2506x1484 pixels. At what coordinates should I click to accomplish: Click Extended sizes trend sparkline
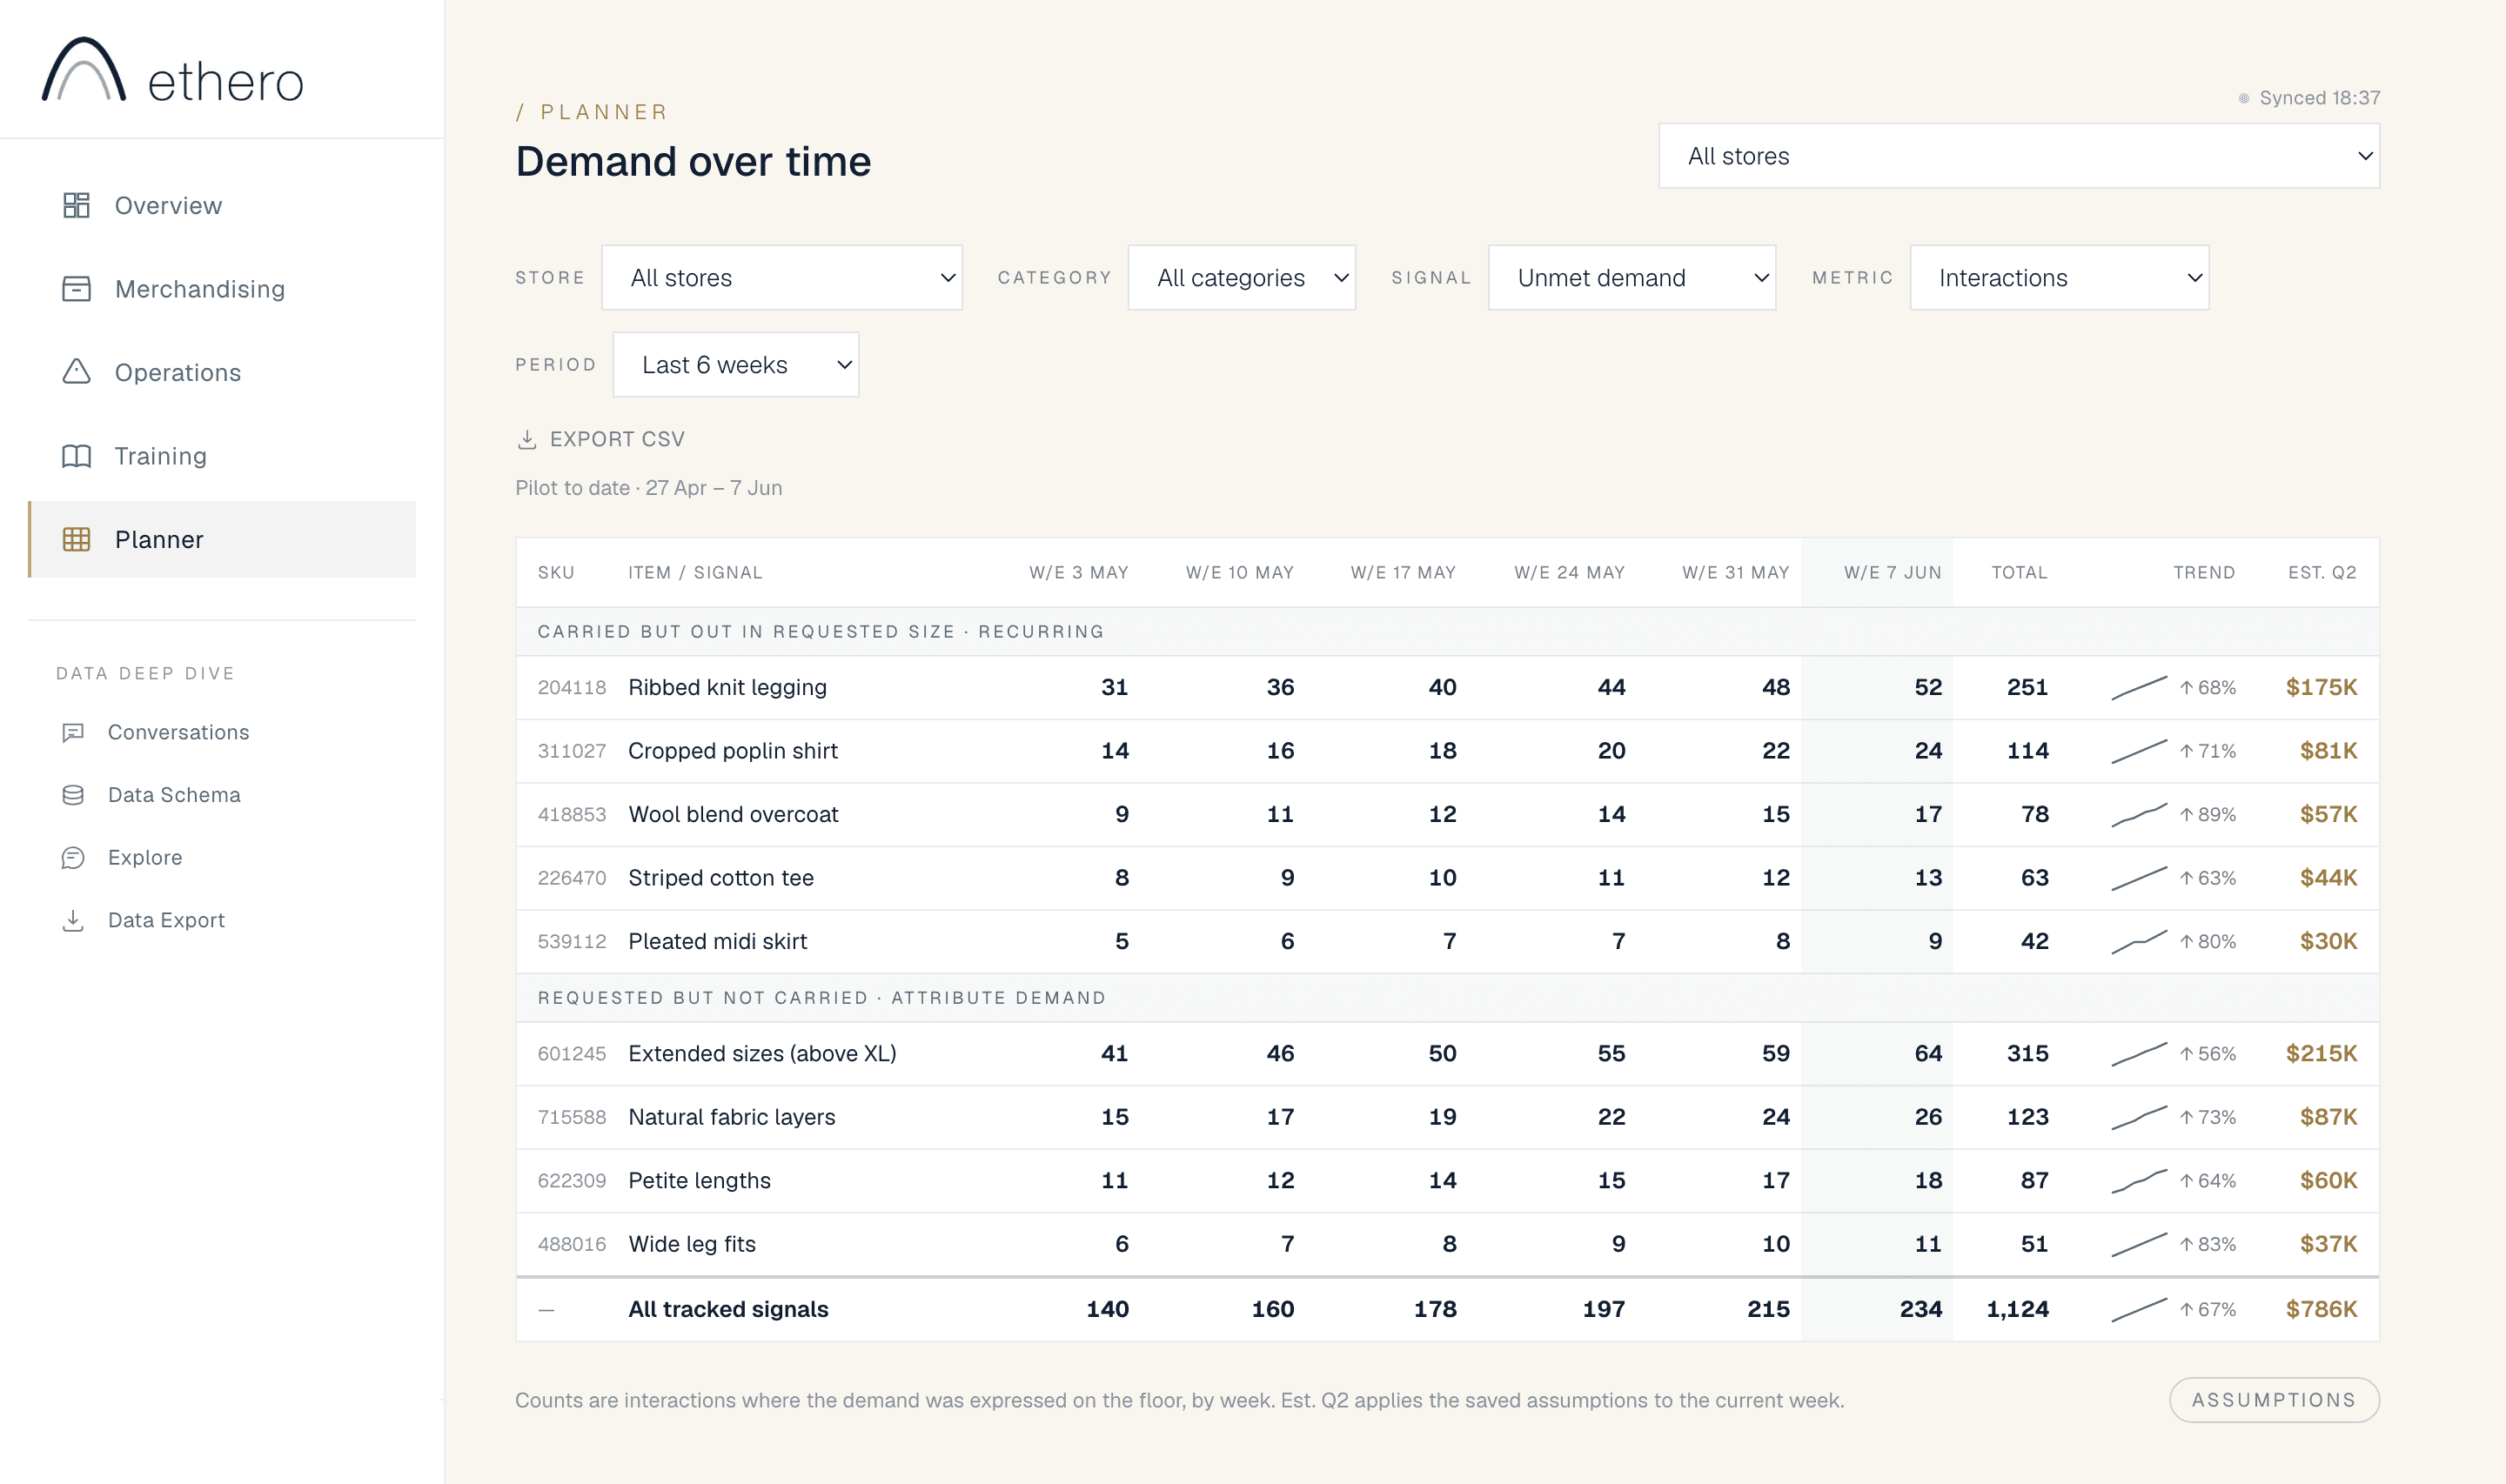click(2139, 1054)
